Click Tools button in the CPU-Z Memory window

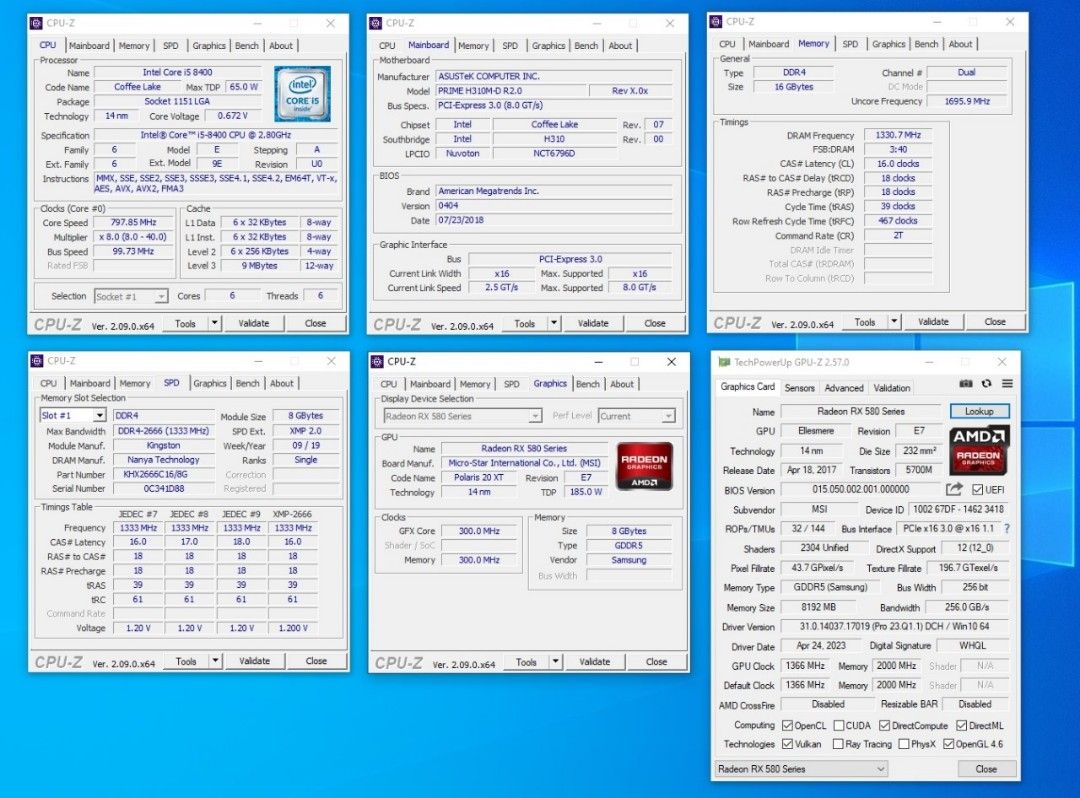(864, 322)
